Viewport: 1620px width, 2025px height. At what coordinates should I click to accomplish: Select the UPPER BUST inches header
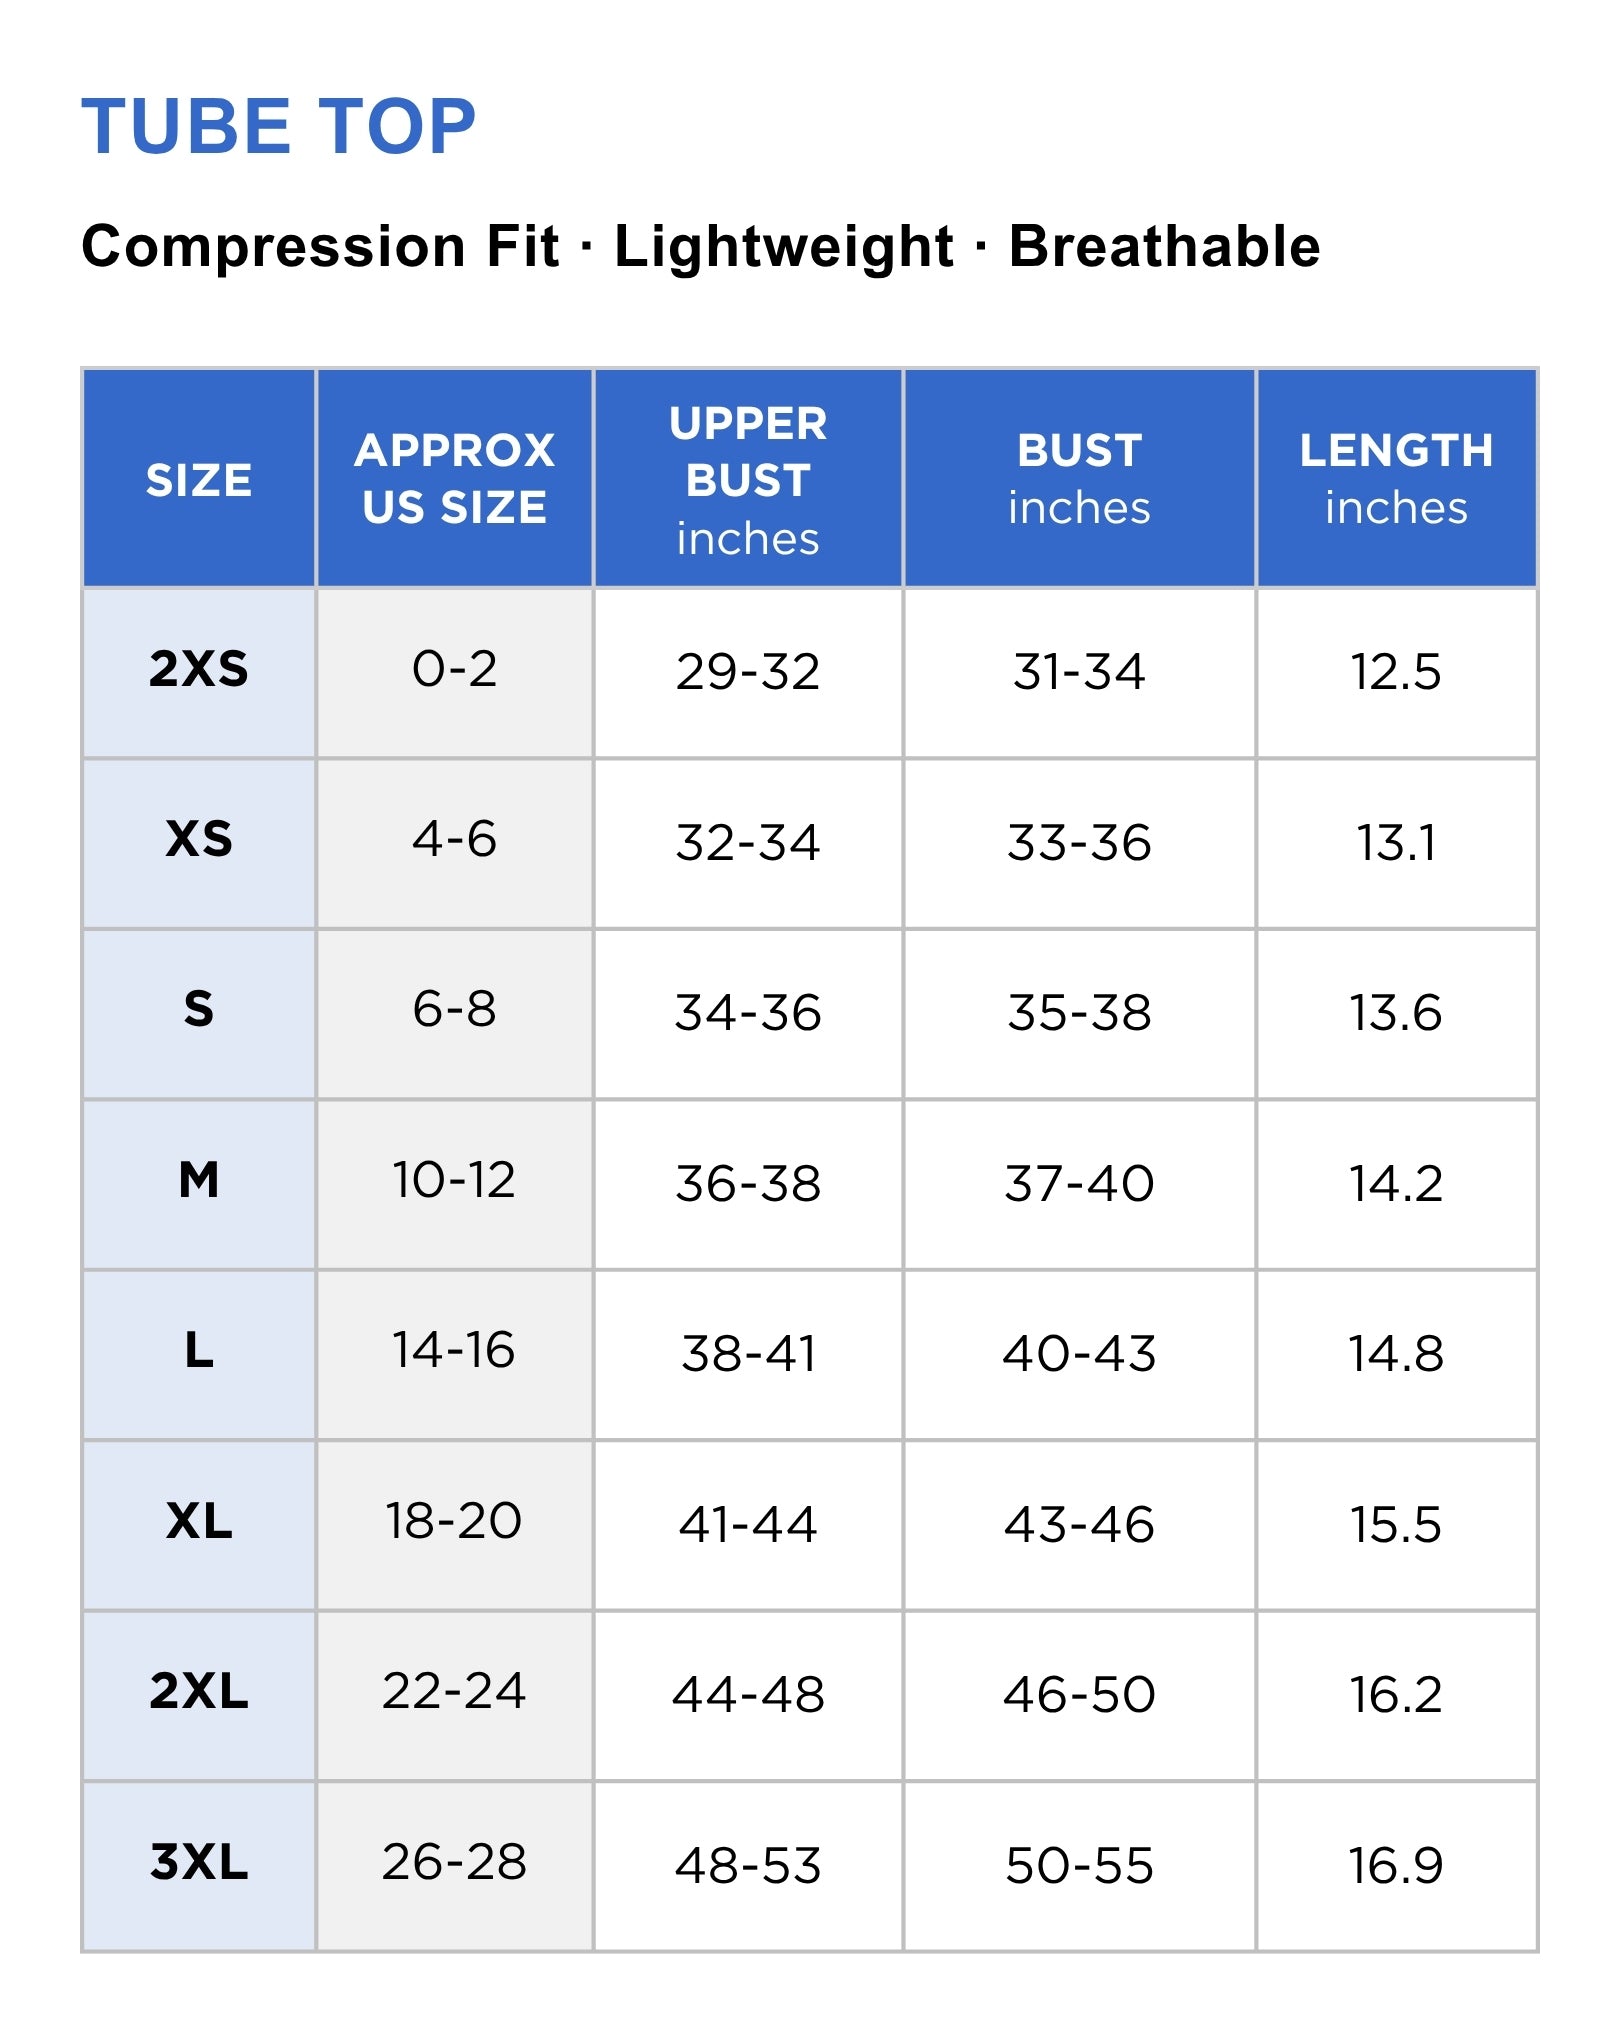[x=748, y=479]
